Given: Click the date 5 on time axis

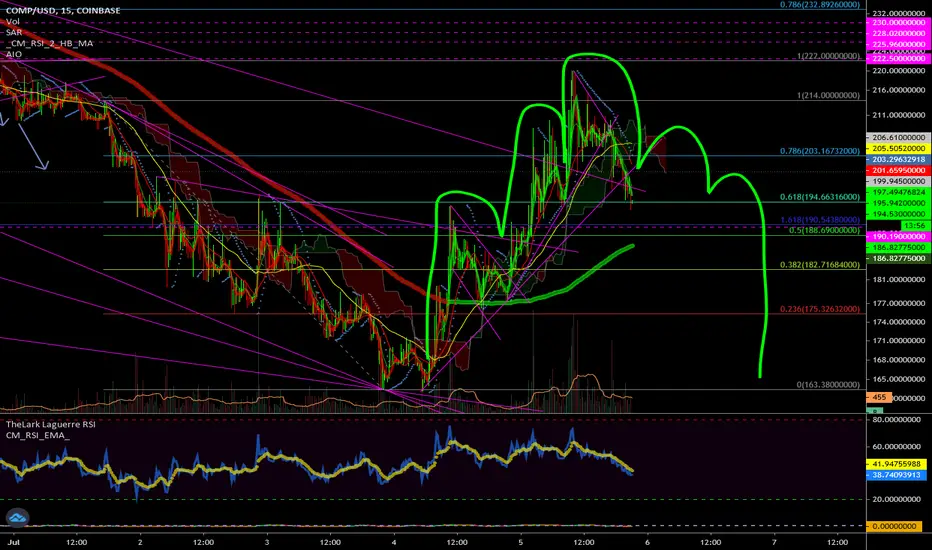Looking at the screenshot, I should point(521,542).
